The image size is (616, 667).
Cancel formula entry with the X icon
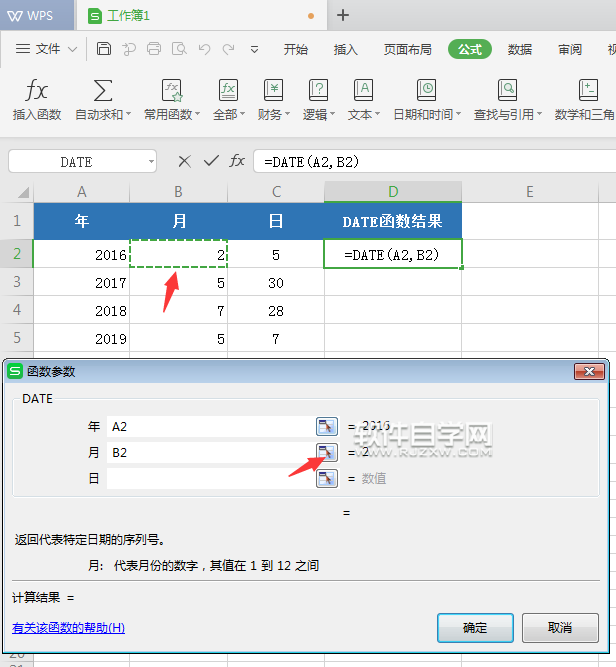coord(185,161)
